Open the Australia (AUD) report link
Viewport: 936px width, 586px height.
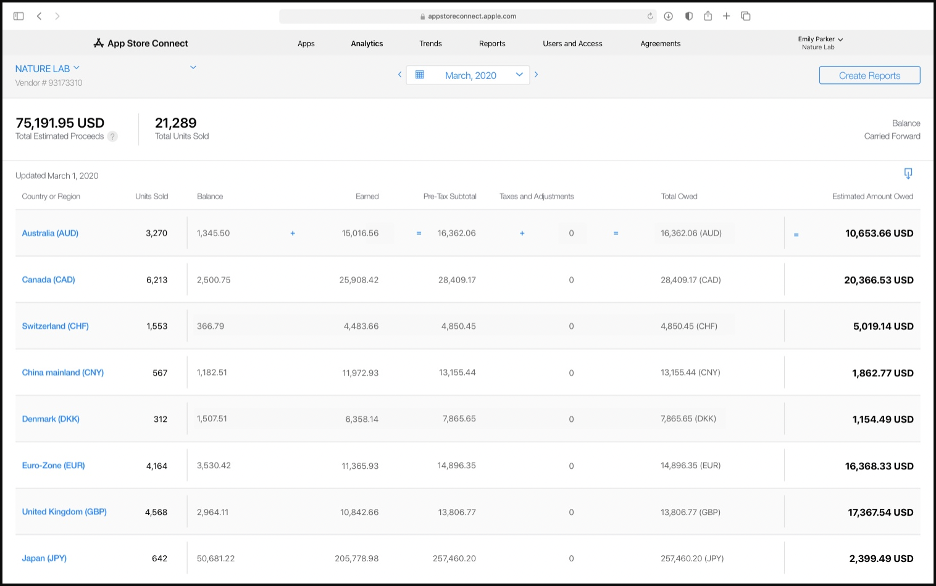tap(50, 233)
